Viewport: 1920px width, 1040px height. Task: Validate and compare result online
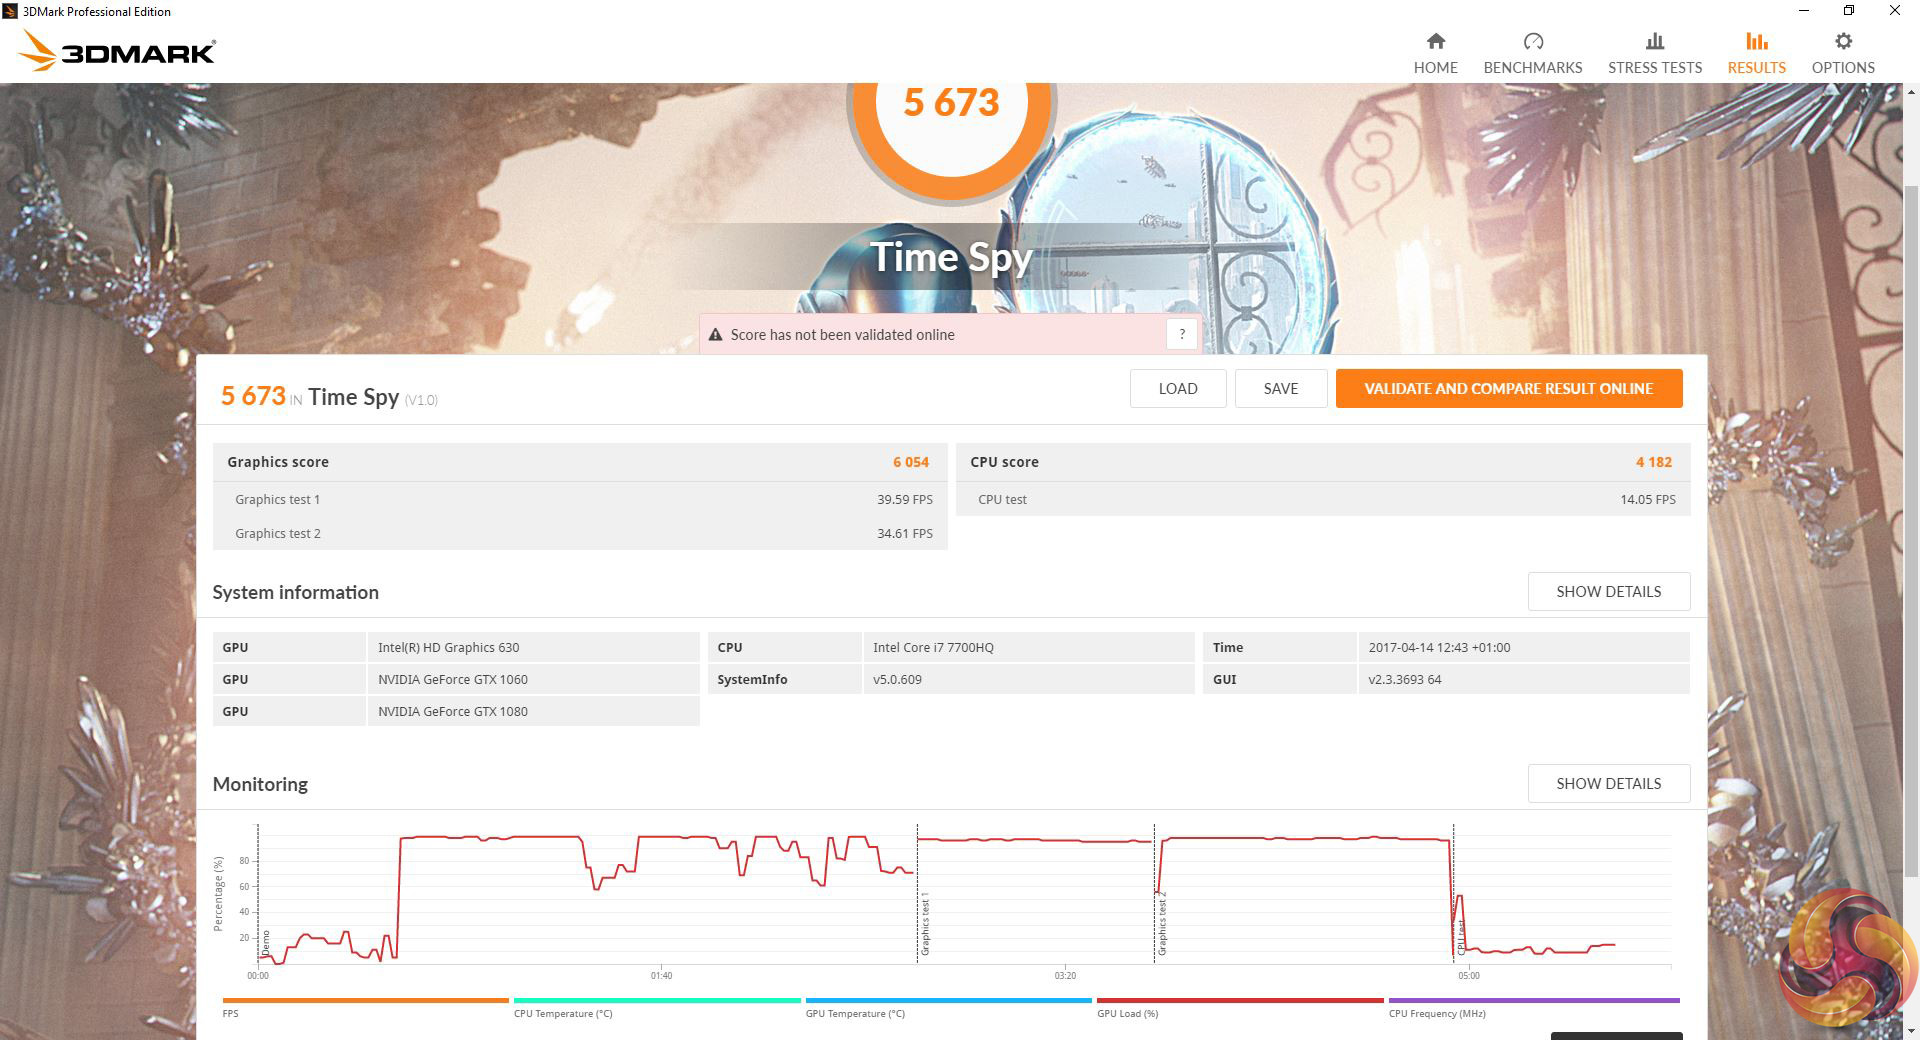point(1509,389)
